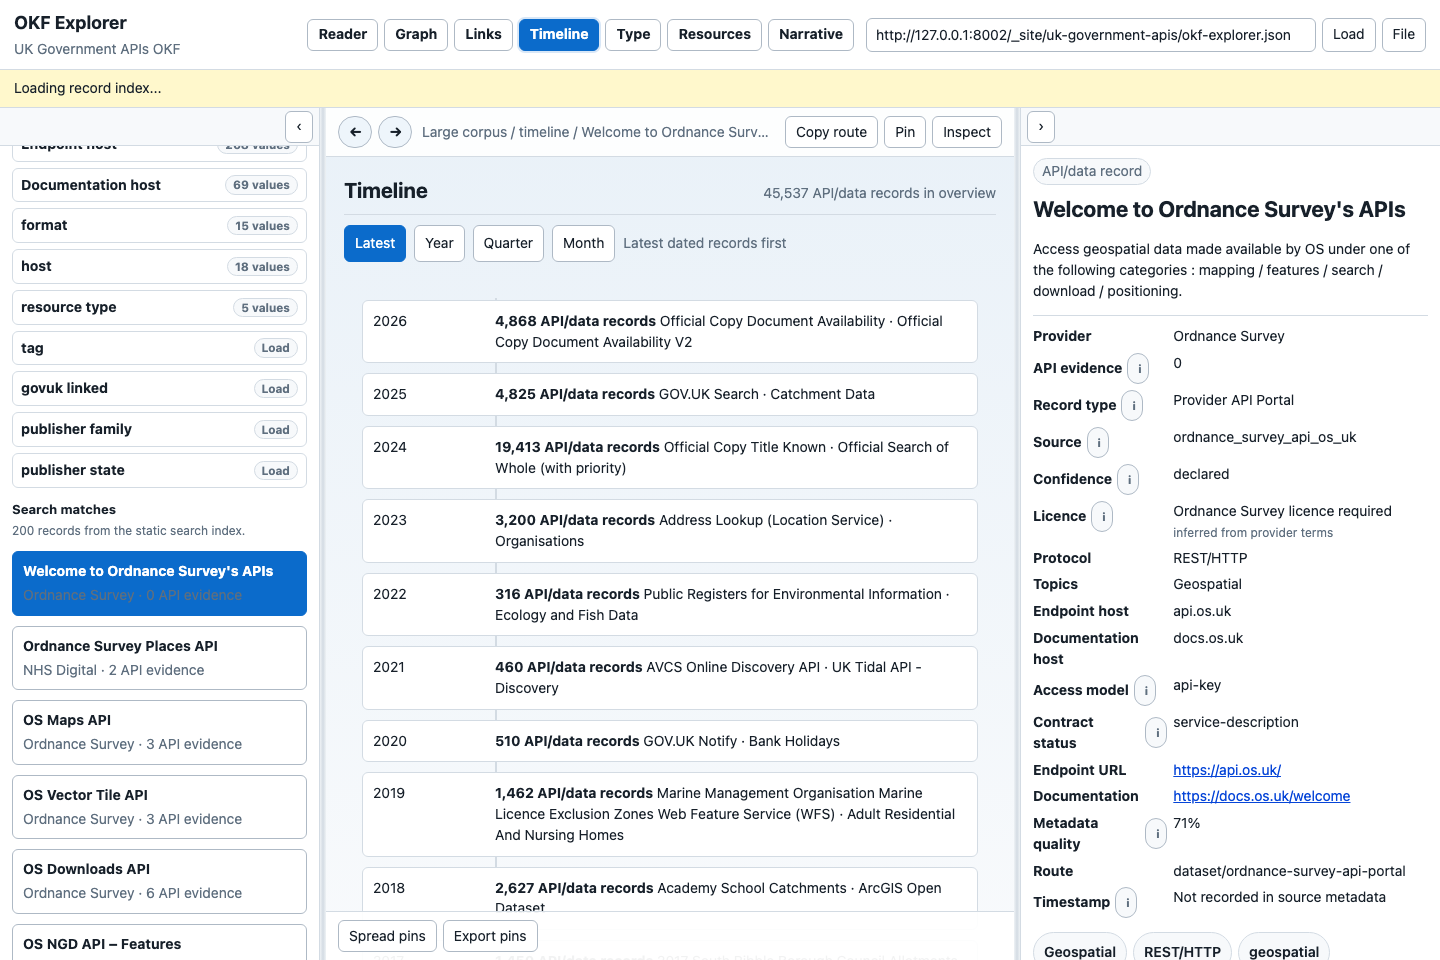The height and width of the screenshot is (960, 1440).
Task: Open the 2026 timeline entry
Action: 669,331
